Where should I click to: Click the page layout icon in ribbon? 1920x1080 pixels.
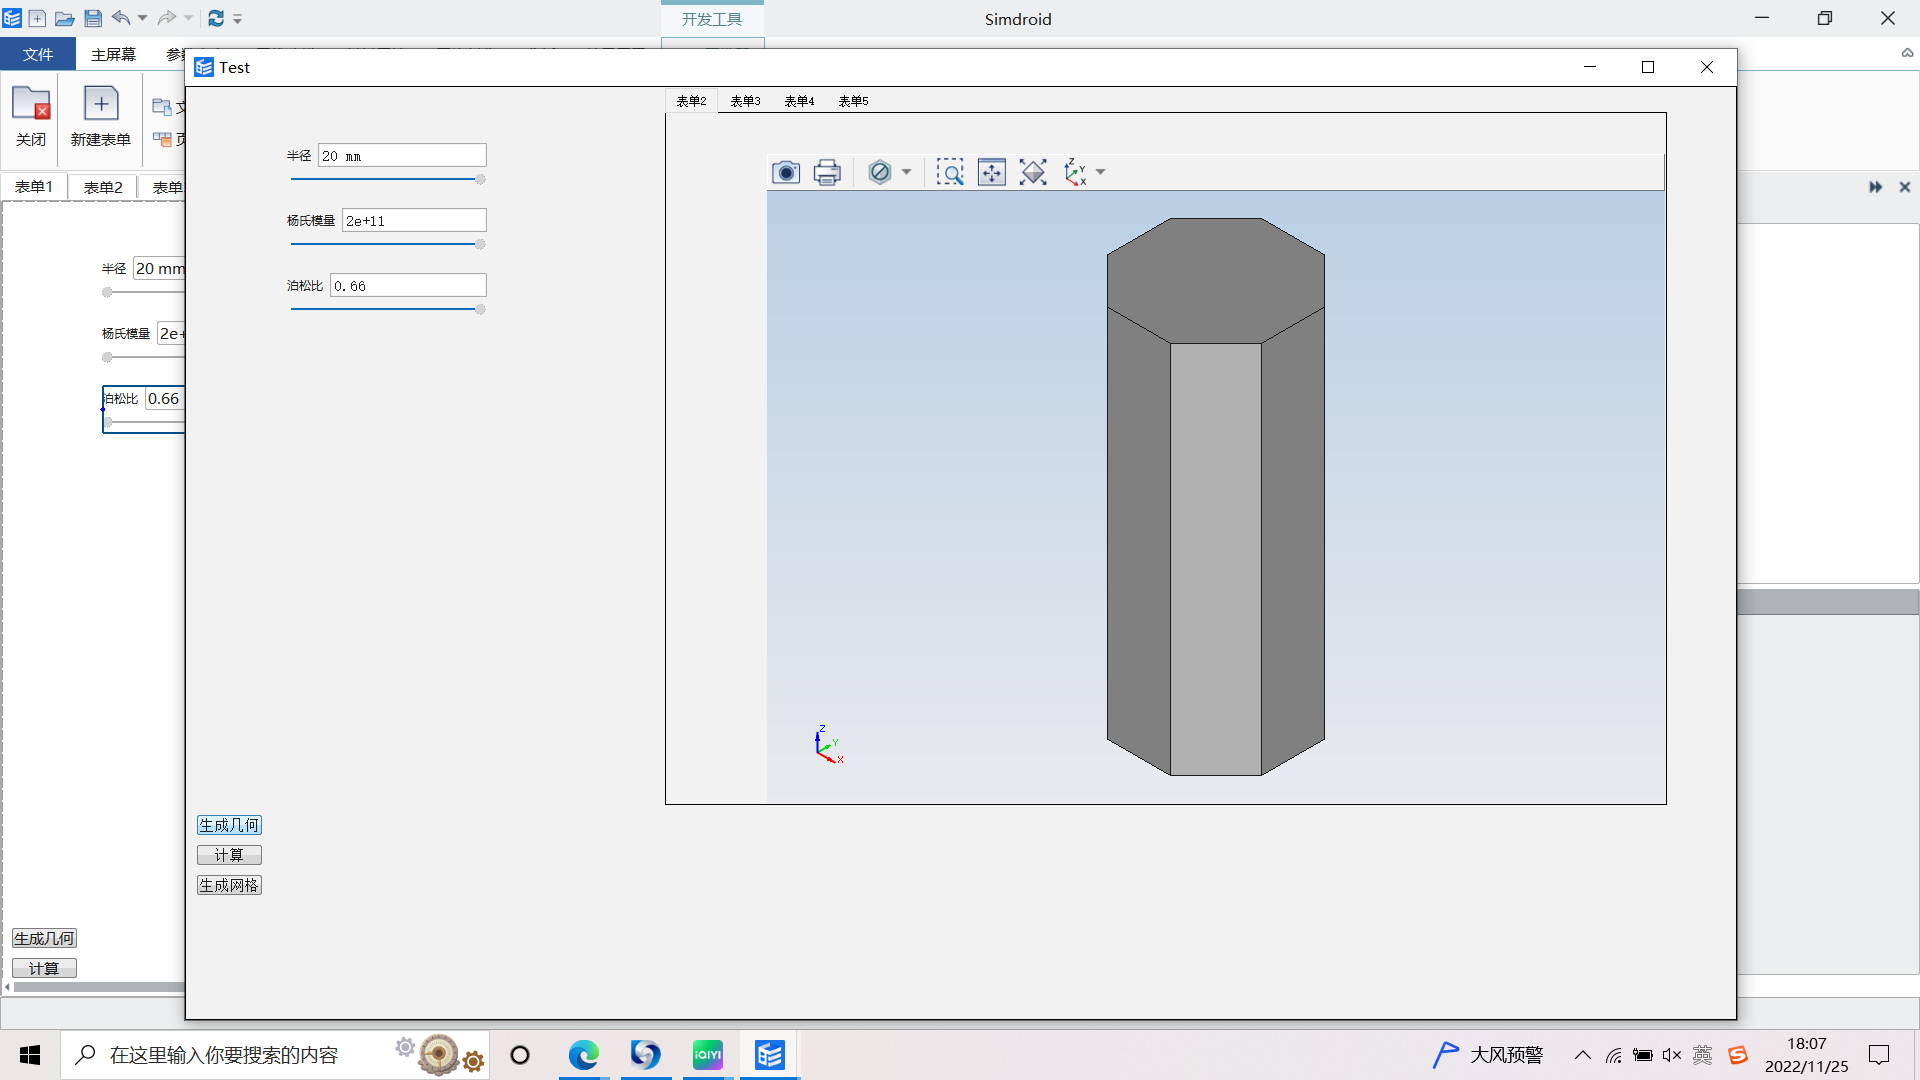tap(162, 139)
